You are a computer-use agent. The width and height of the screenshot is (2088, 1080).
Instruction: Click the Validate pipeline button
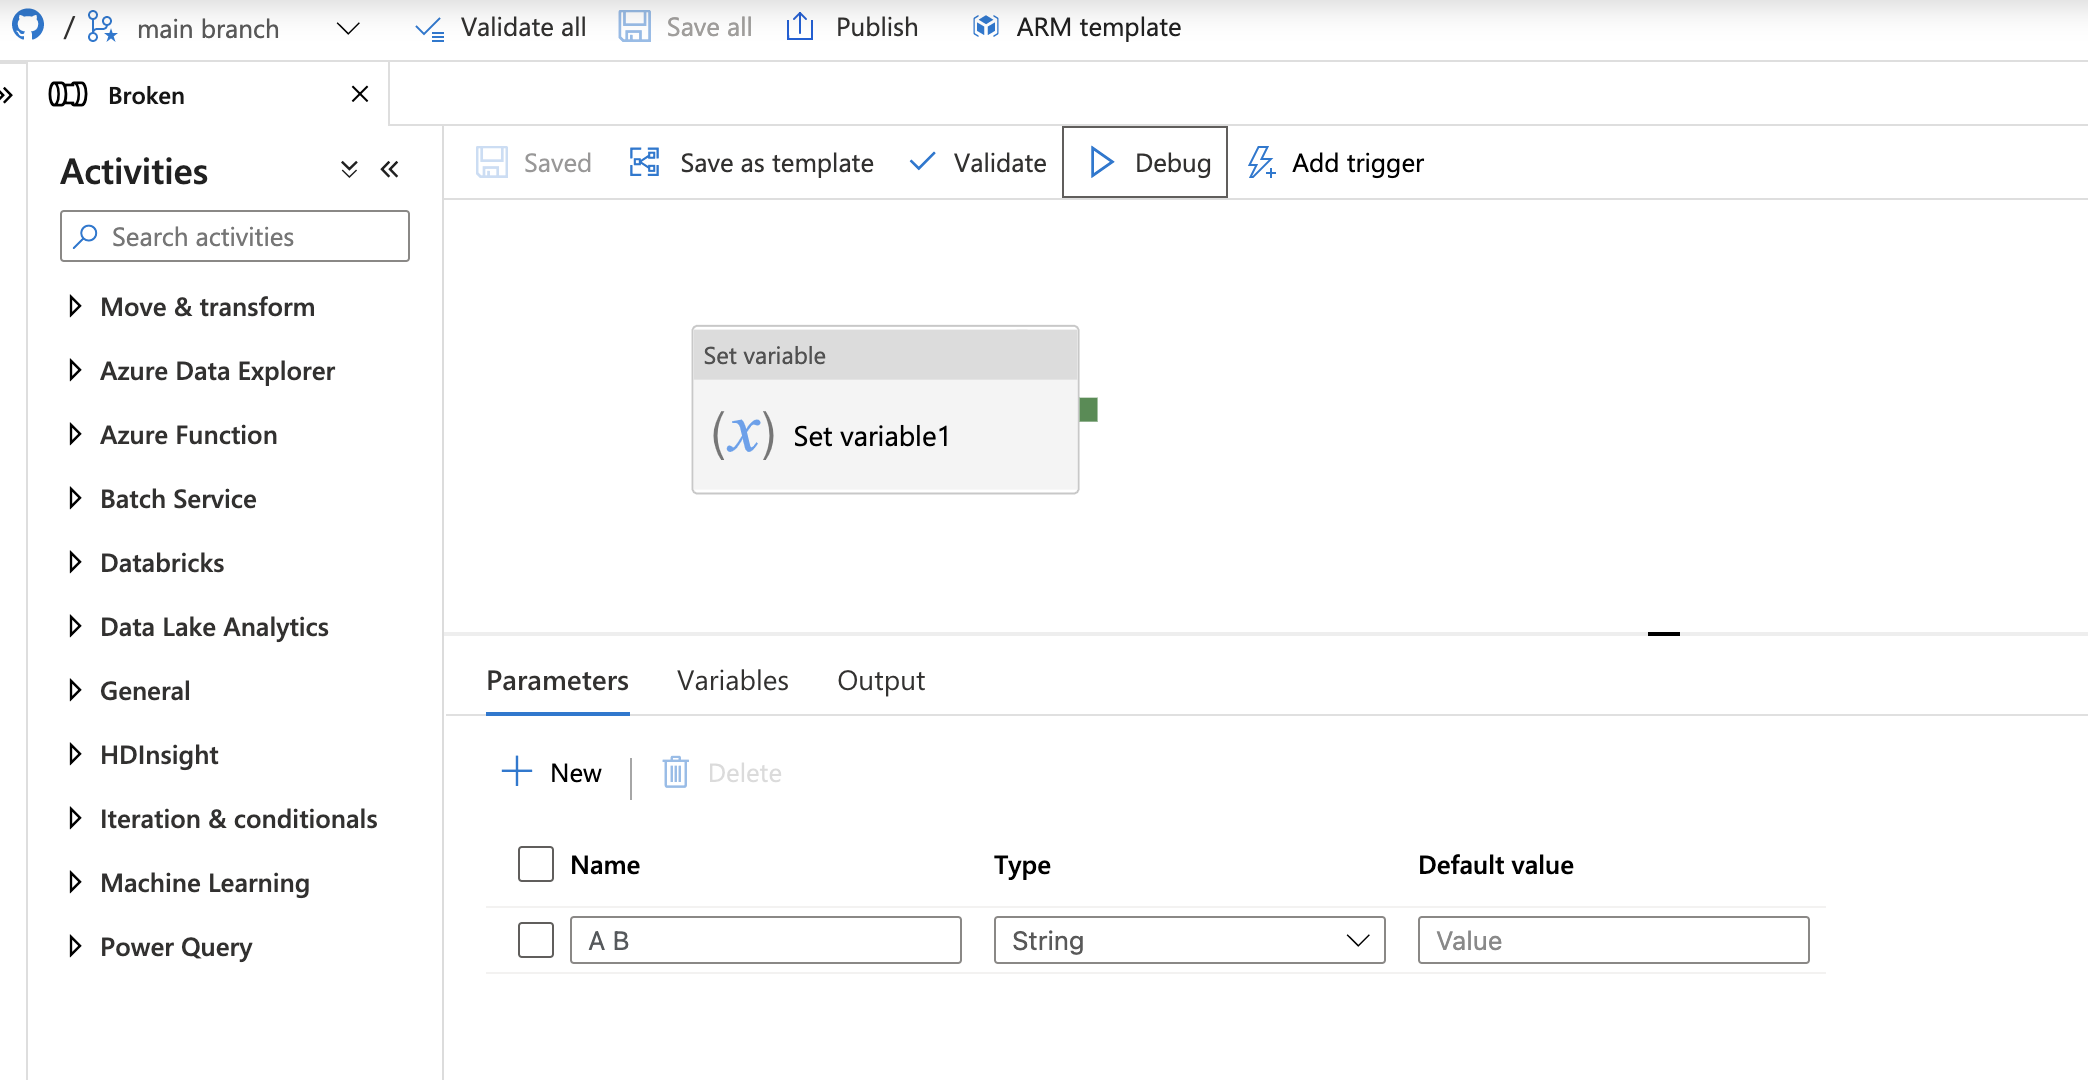click(x=978, y=162)
